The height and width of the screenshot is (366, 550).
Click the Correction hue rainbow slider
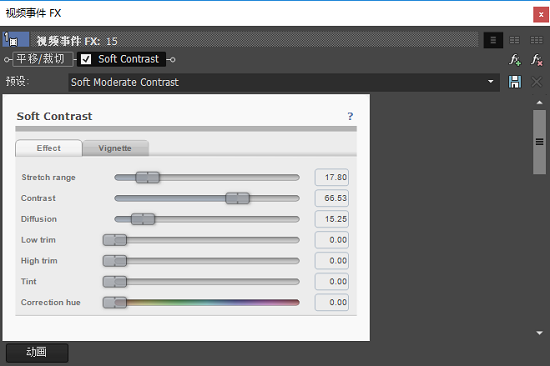[201, 302]
